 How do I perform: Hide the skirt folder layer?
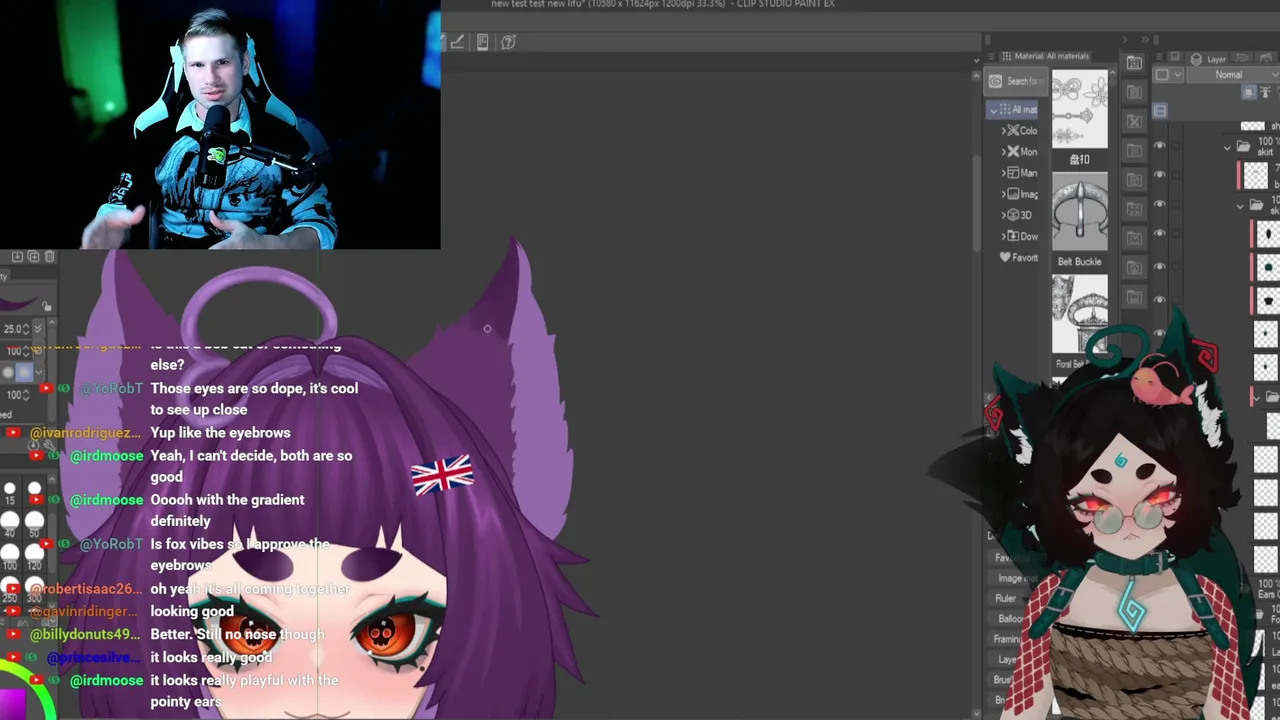pyautogui.click(x=1160, y=146)
